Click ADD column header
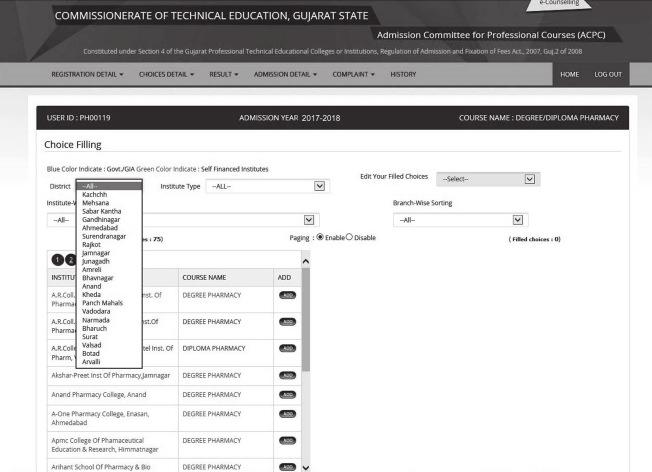This screenshot has width=652, height=472. pos(284,277)
